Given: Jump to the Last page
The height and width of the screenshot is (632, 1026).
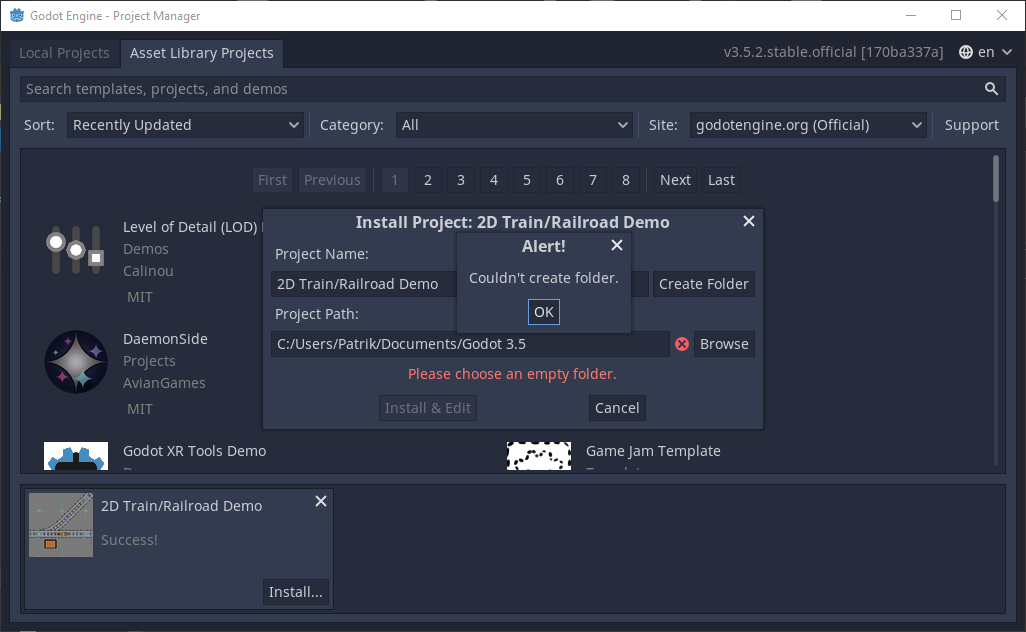Looking at the screenshot, I should coord(721,180).
